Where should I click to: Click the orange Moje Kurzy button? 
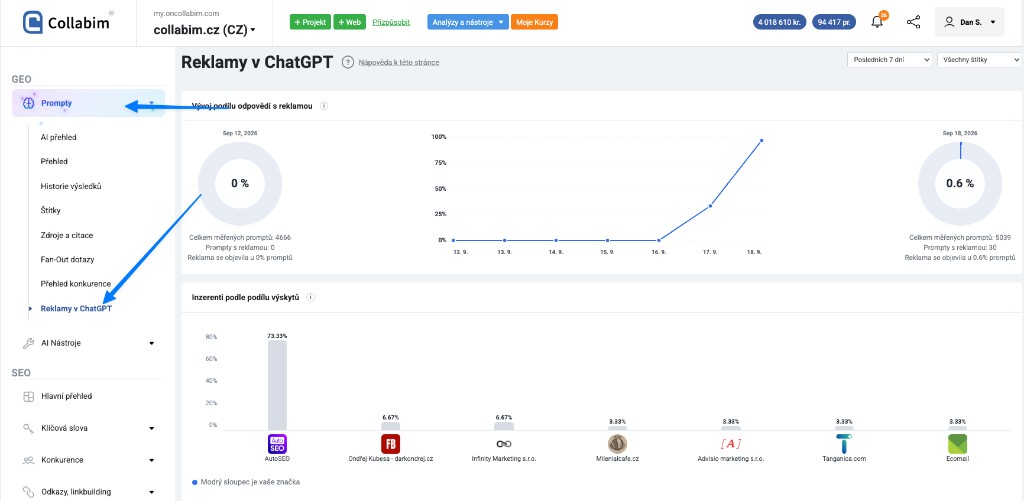pyautogui.click(x=534, y=22)
